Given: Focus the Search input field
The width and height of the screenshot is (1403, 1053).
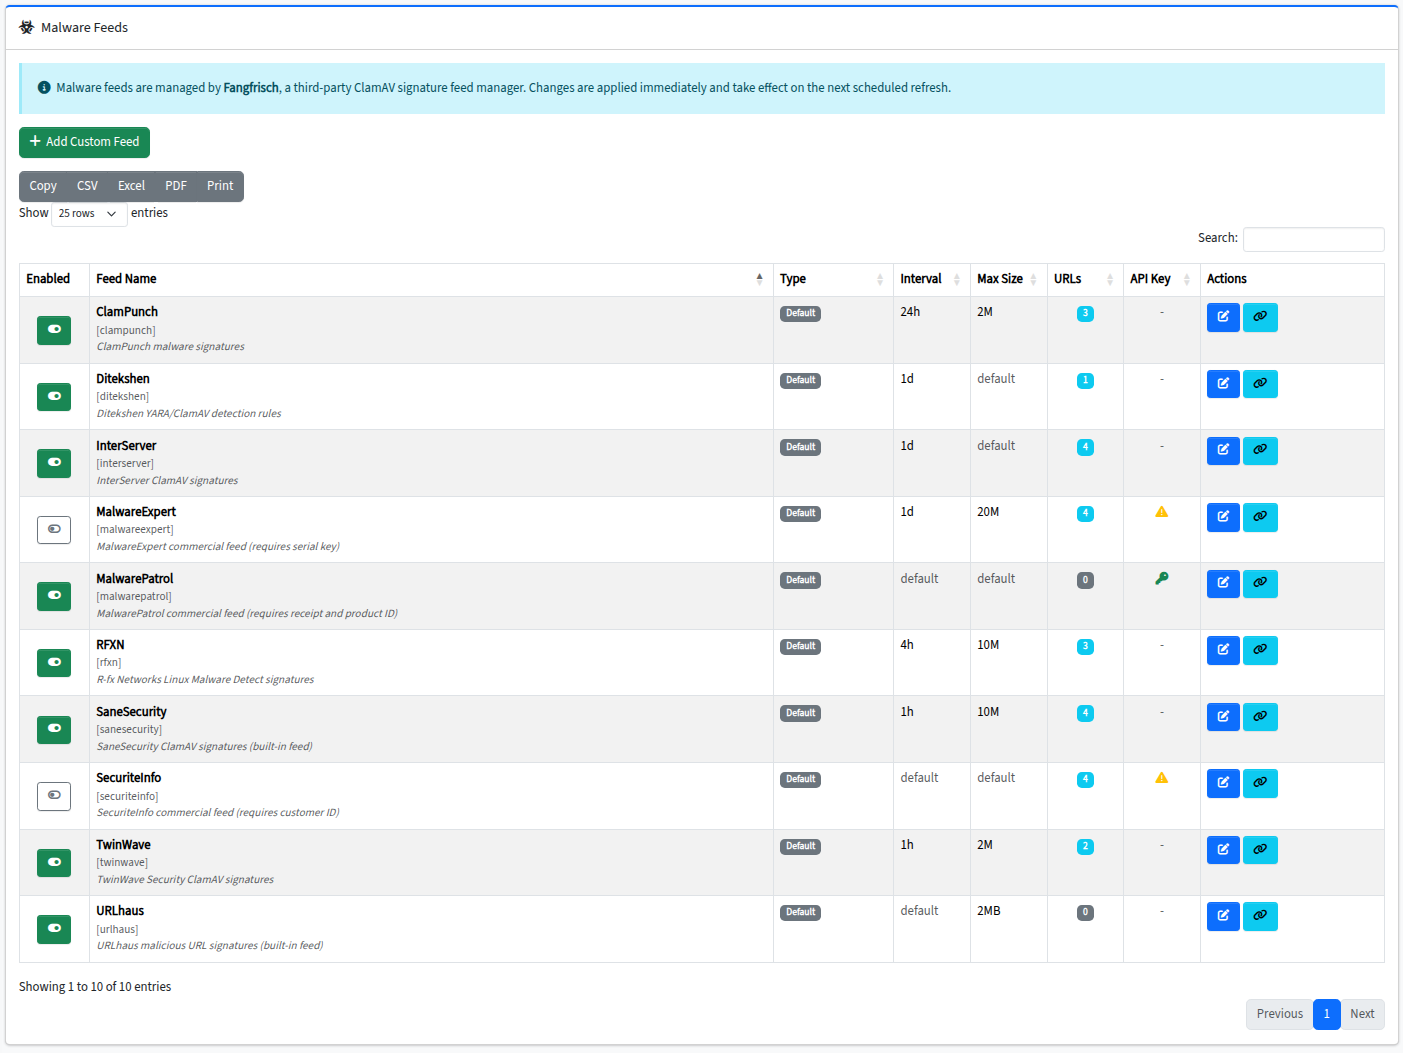Looking at the screenshot, I should (1313, 239).
